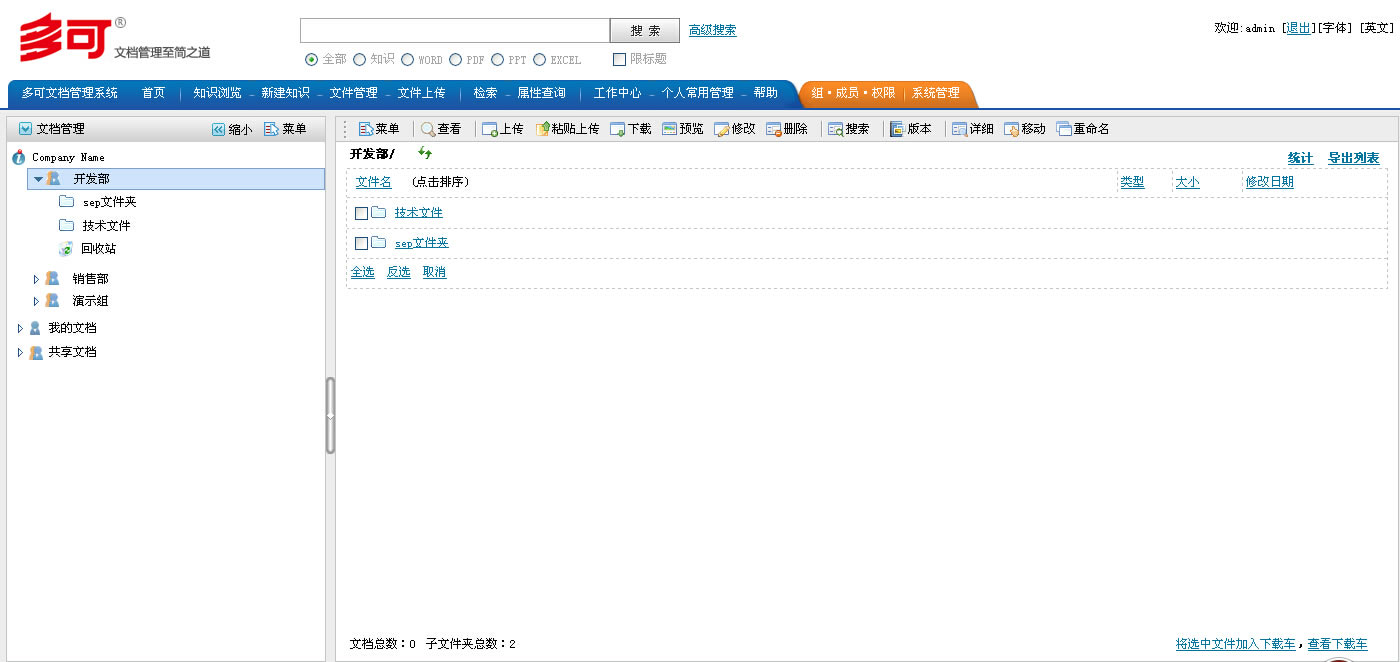
Task: Switch to the 系统管理 tab
Action: coord(935,93)
